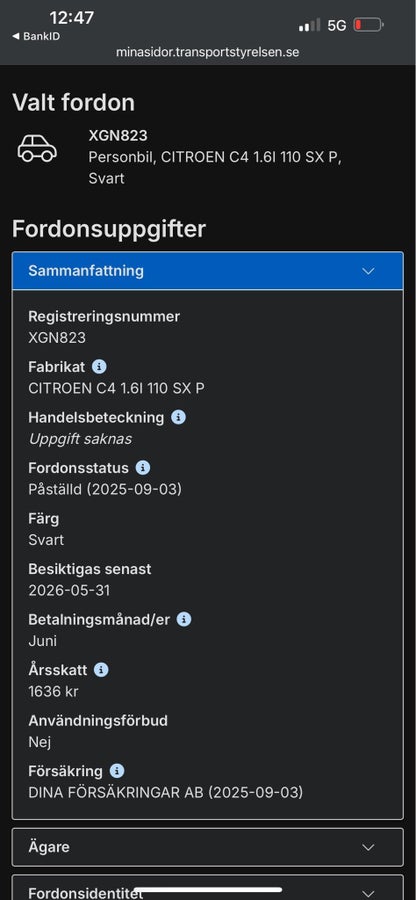The width and height of the screenshot is (416, 900).
Task: Tap the minasidor.transportstyrelsen.se address bar
Action: coord(208,52)
